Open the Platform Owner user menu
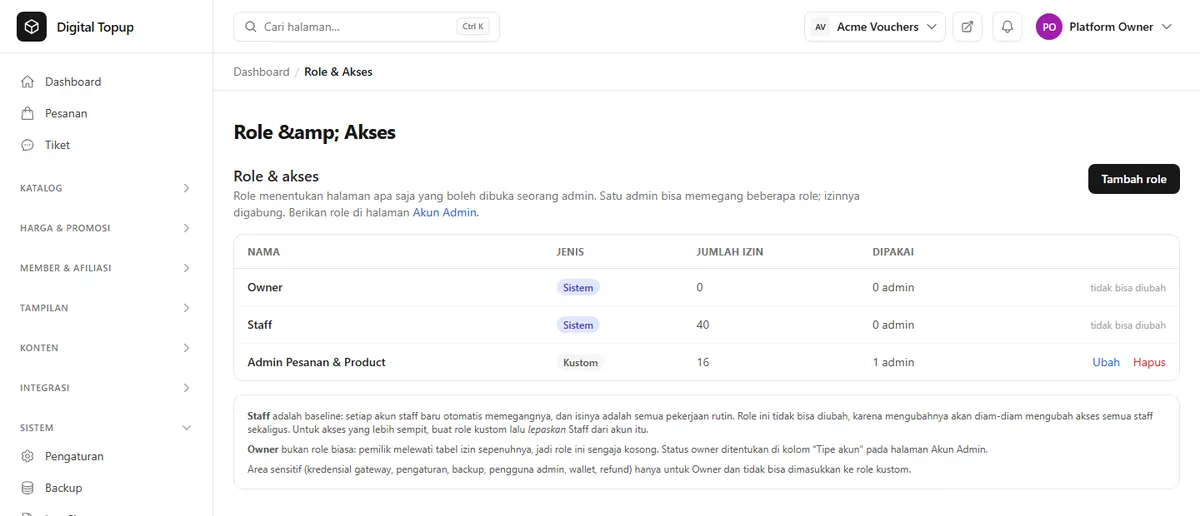The width and height of the screenshot is (1200, 516). click(x=1104, y=27)
